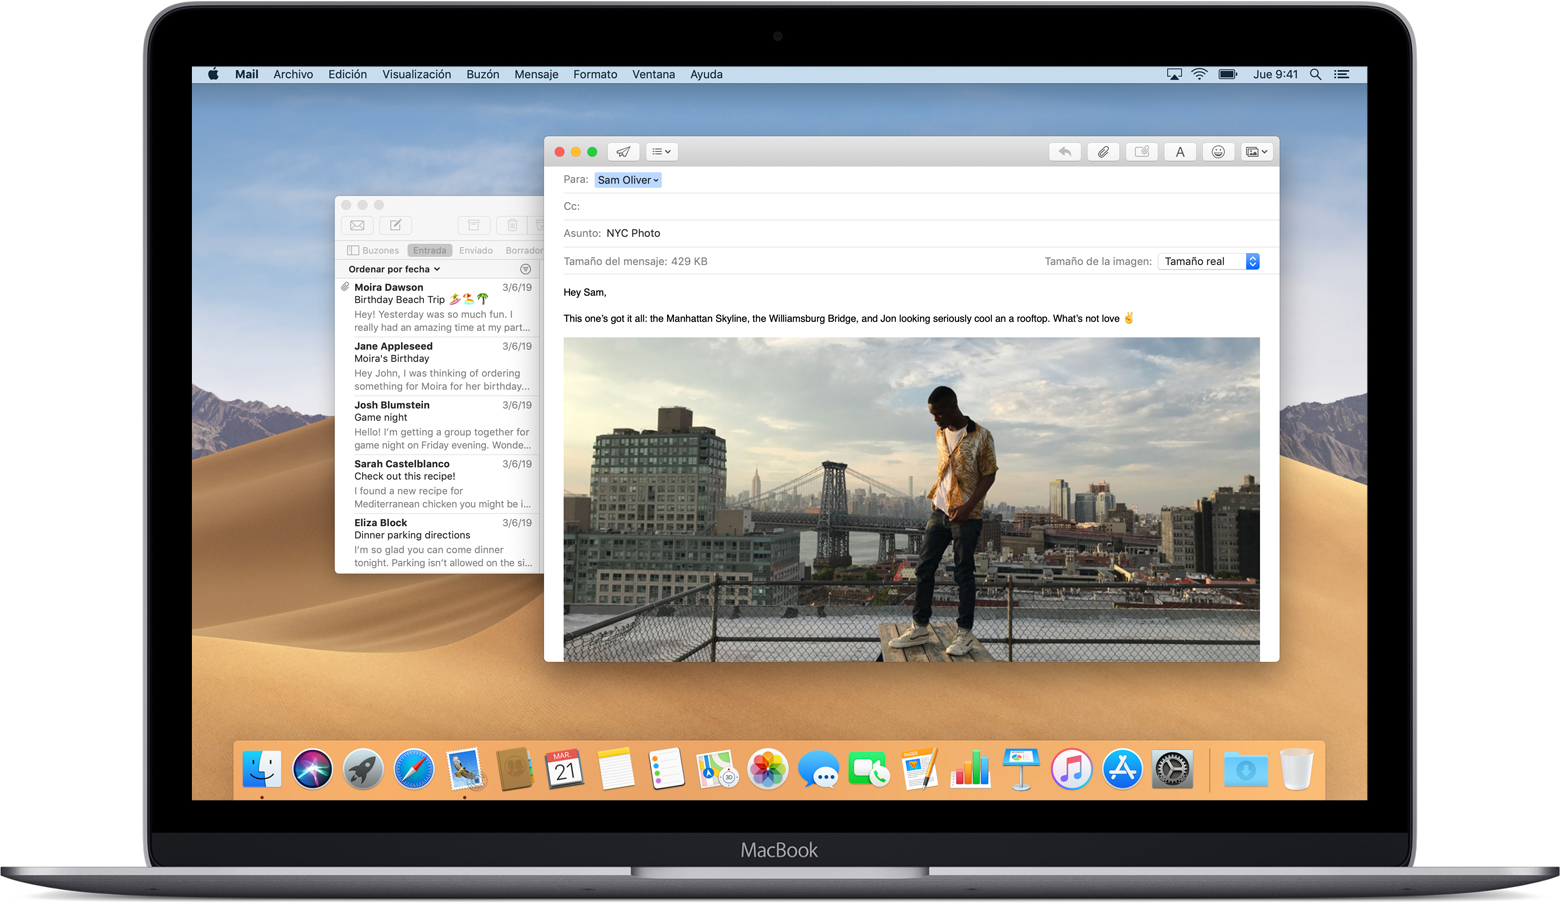The image size is (1560, 904).
Task: Expand the Sam Oliver recipient dropdown
Action: (628, 180)
